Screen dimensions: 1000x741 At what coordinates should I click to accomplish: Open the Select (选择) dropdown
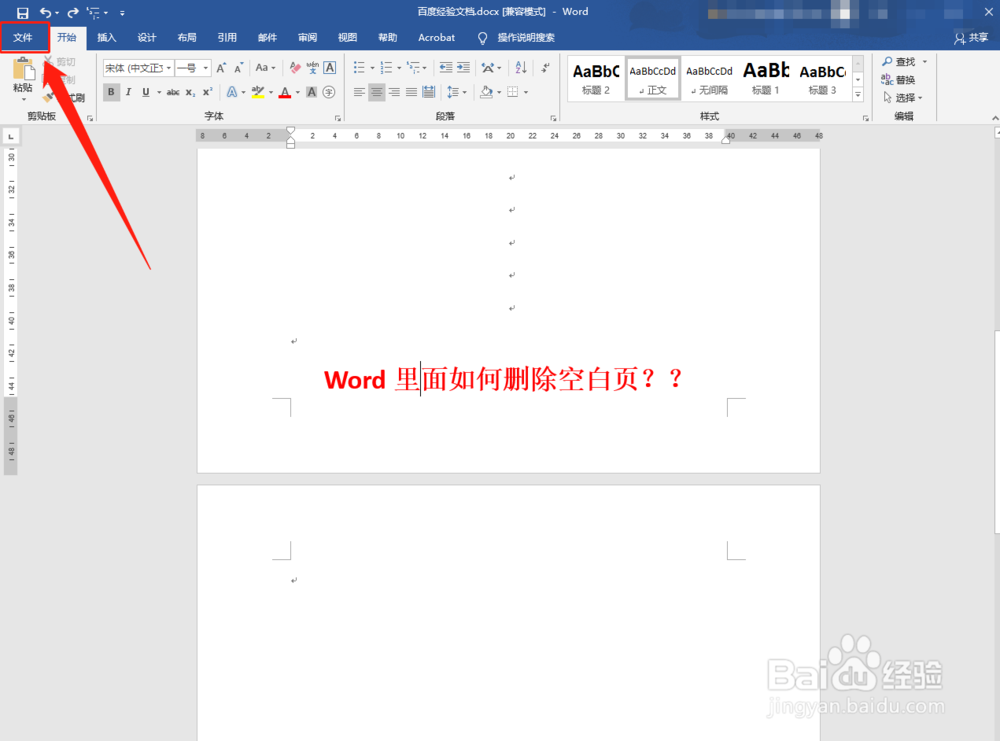coord(902,98)
